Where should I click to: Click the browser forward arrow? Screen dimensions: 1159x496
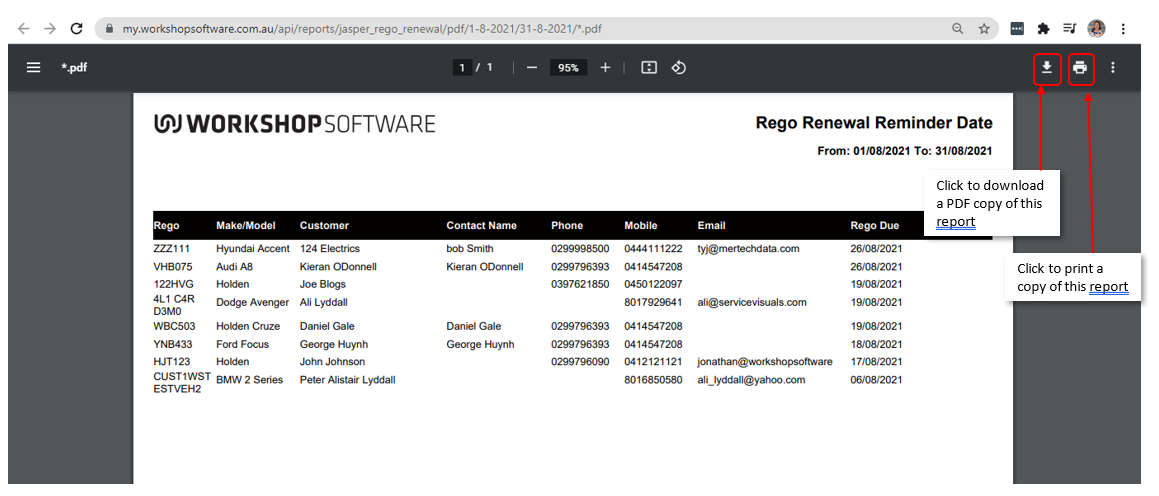coord(50,29)
